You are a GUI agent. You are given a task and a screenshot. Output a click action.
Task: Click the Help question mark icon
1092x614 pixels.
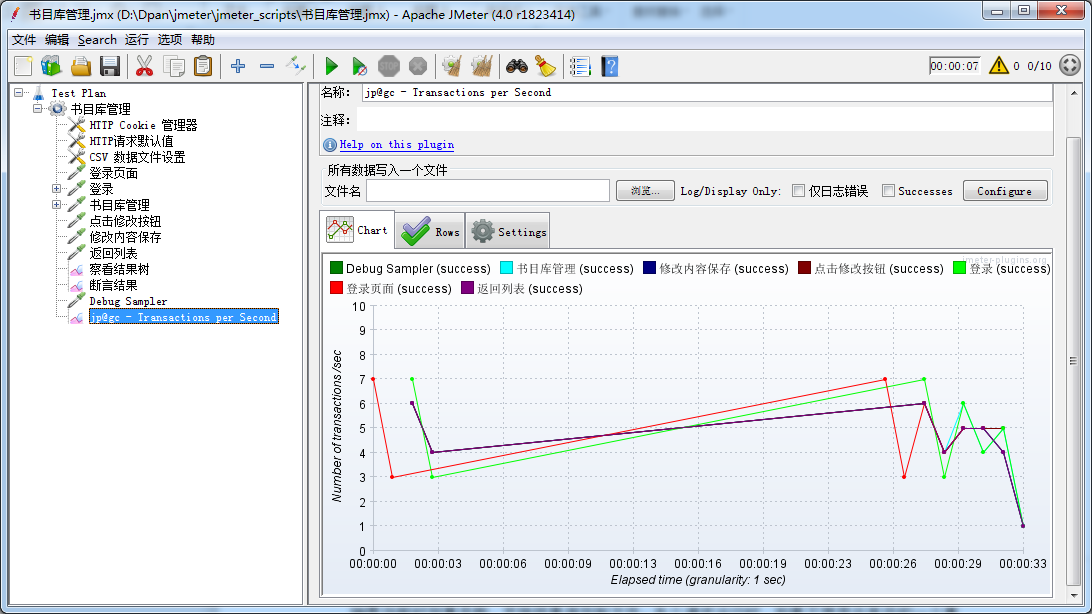point(610,66)
